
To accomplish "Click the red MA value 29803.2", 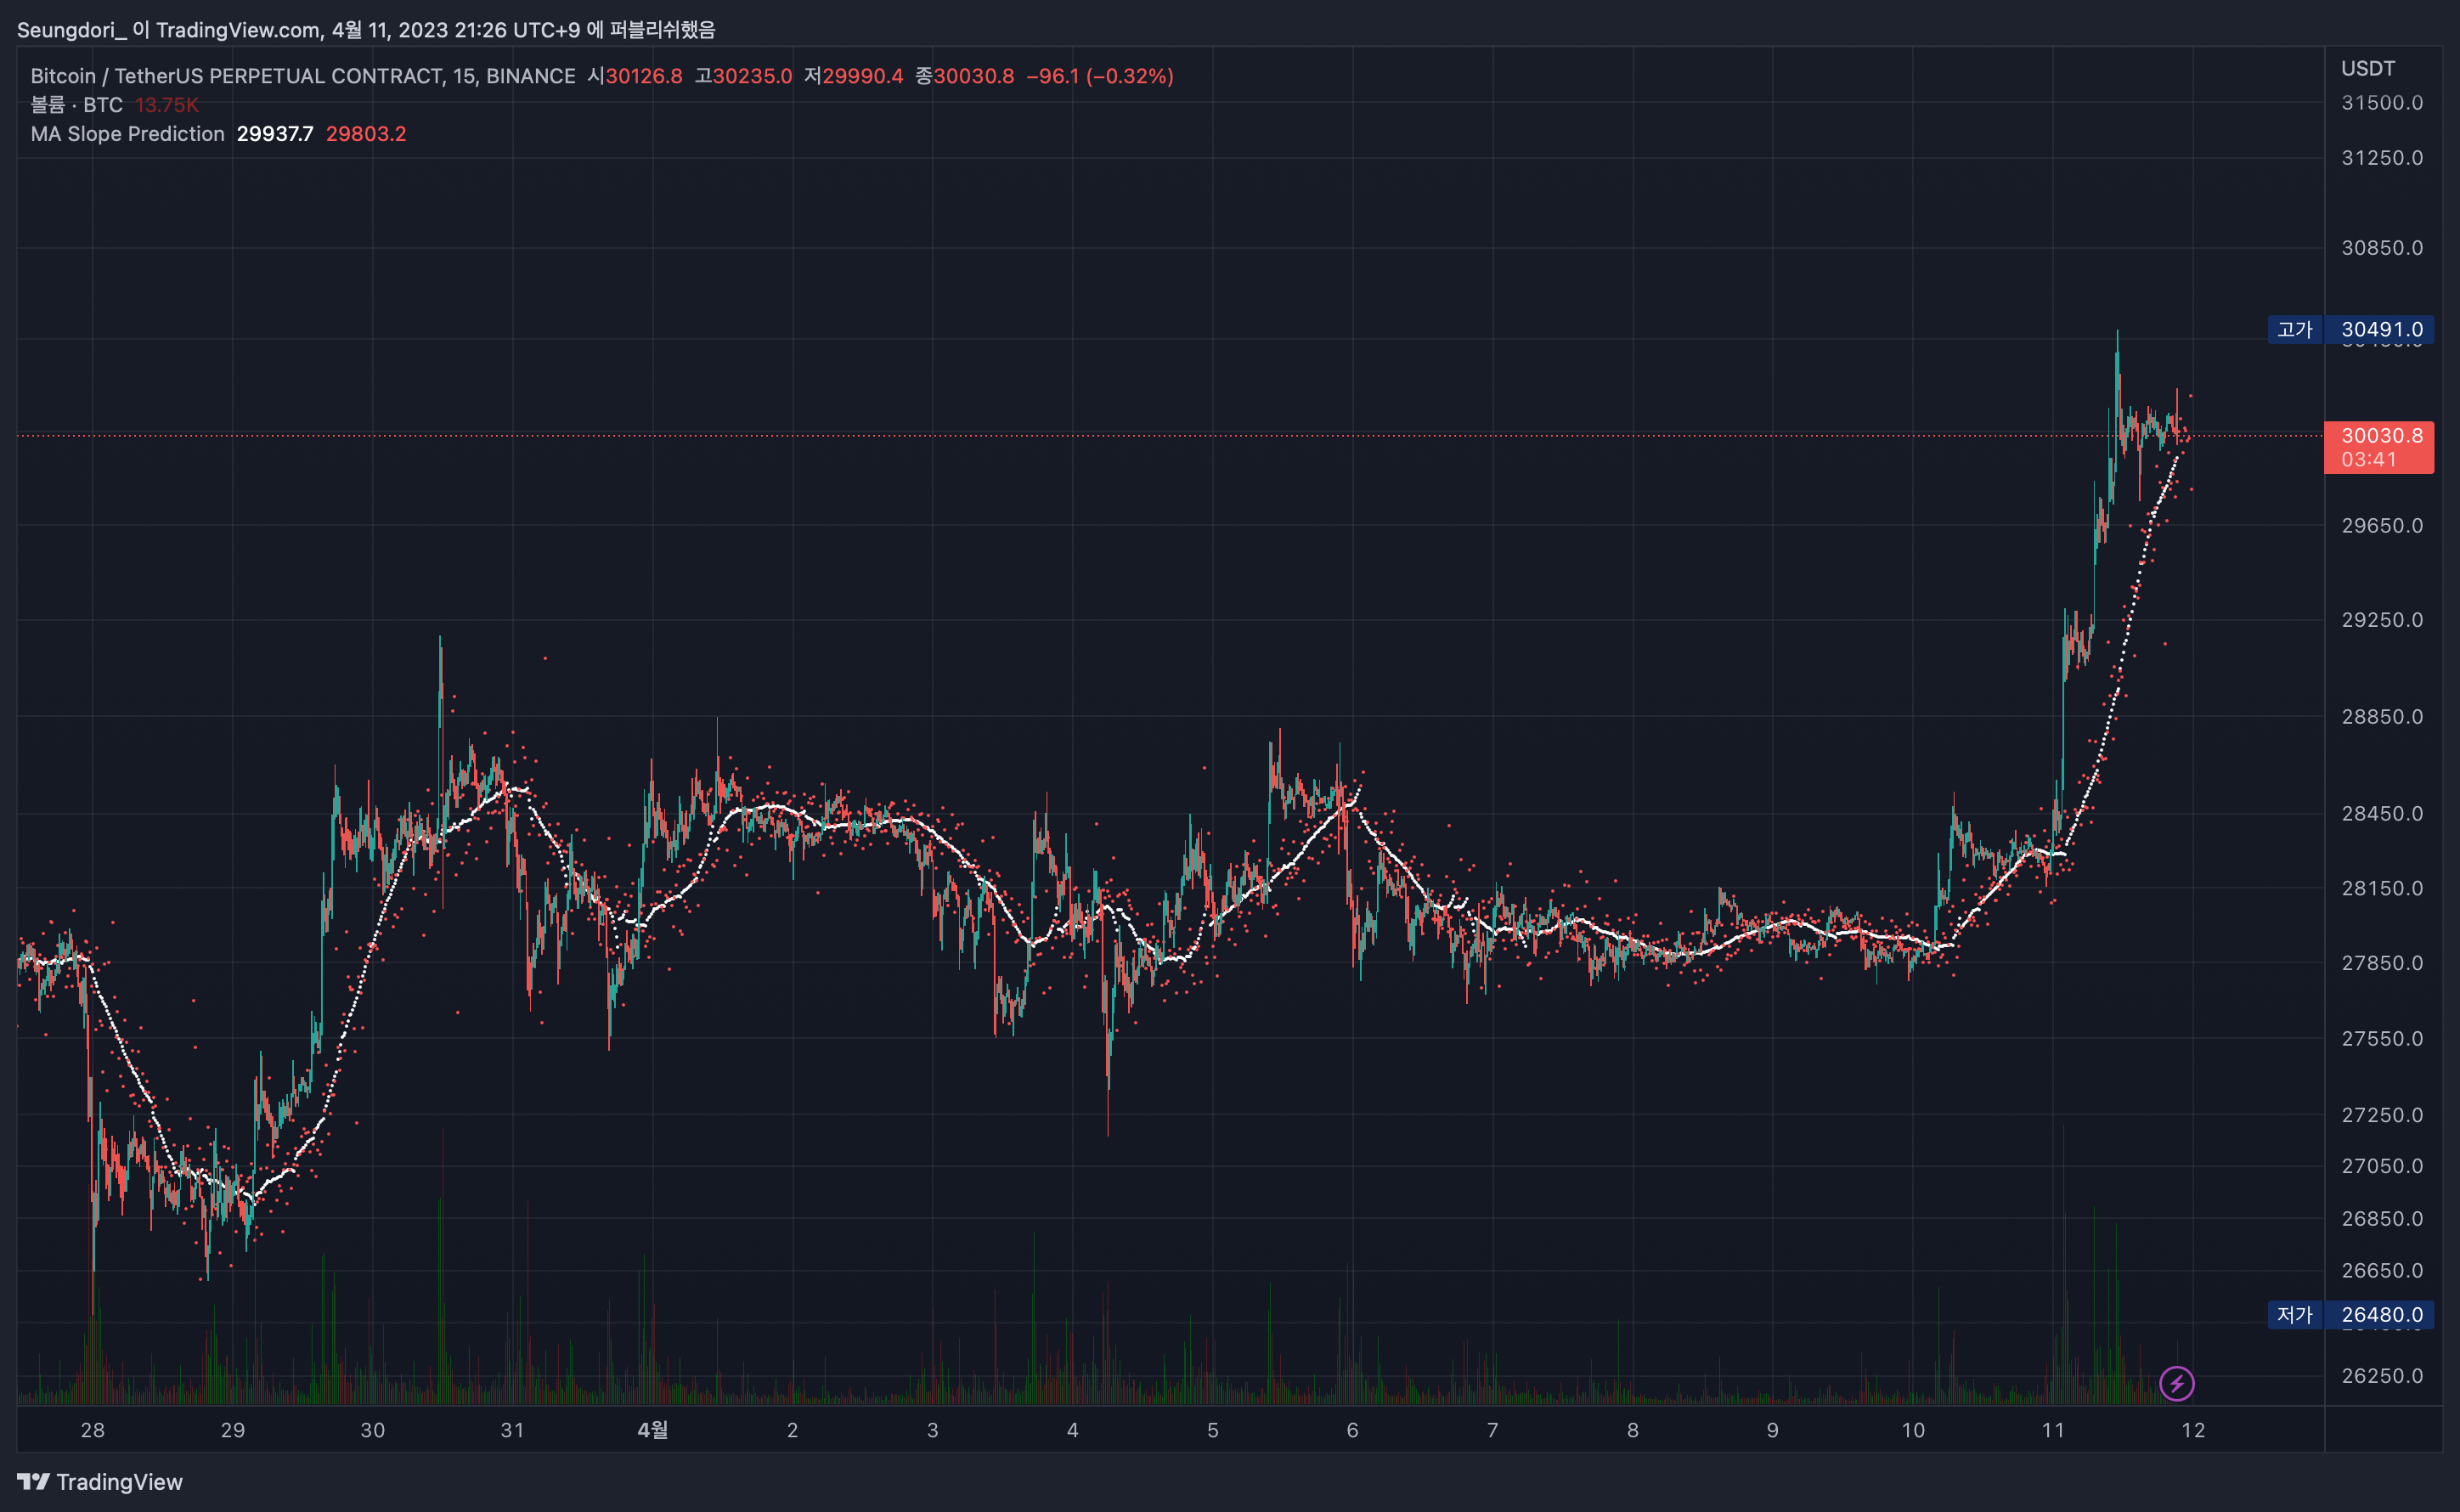I will (x=366, y=134).
